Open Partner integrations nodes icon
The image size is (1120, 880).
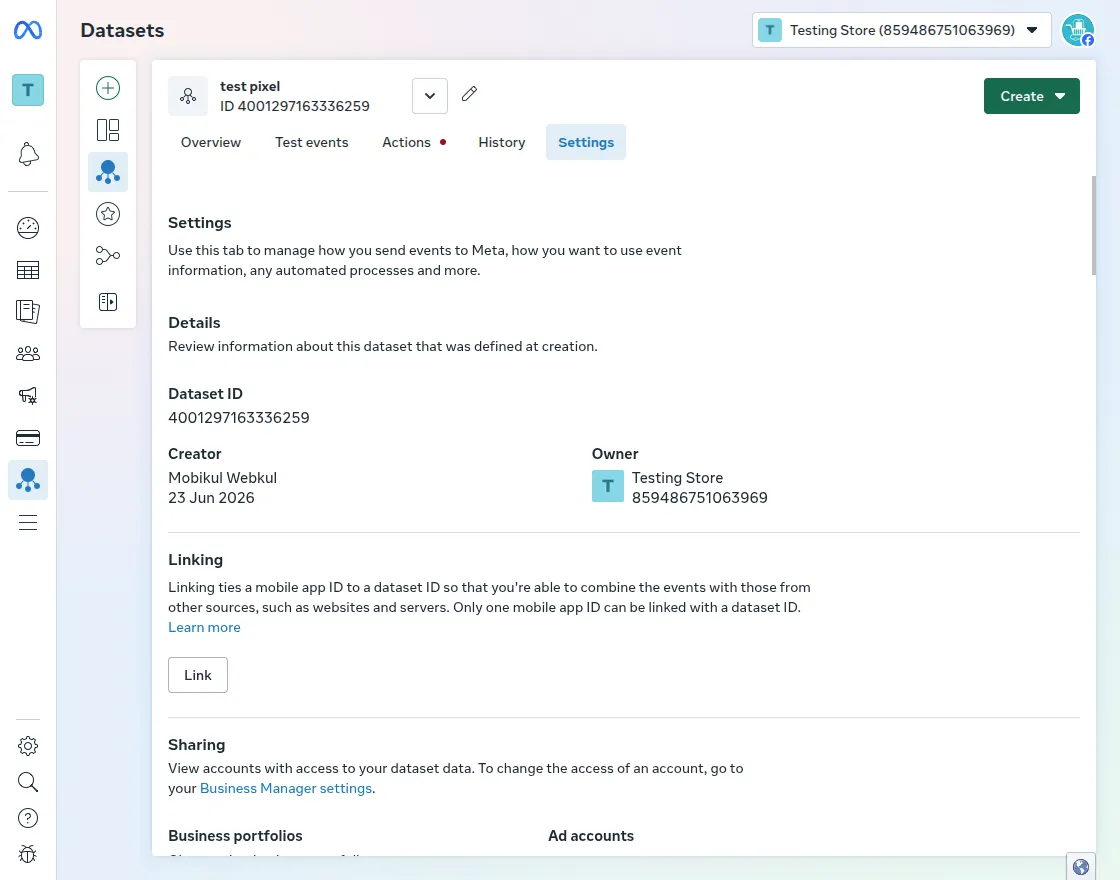point(108,256)
